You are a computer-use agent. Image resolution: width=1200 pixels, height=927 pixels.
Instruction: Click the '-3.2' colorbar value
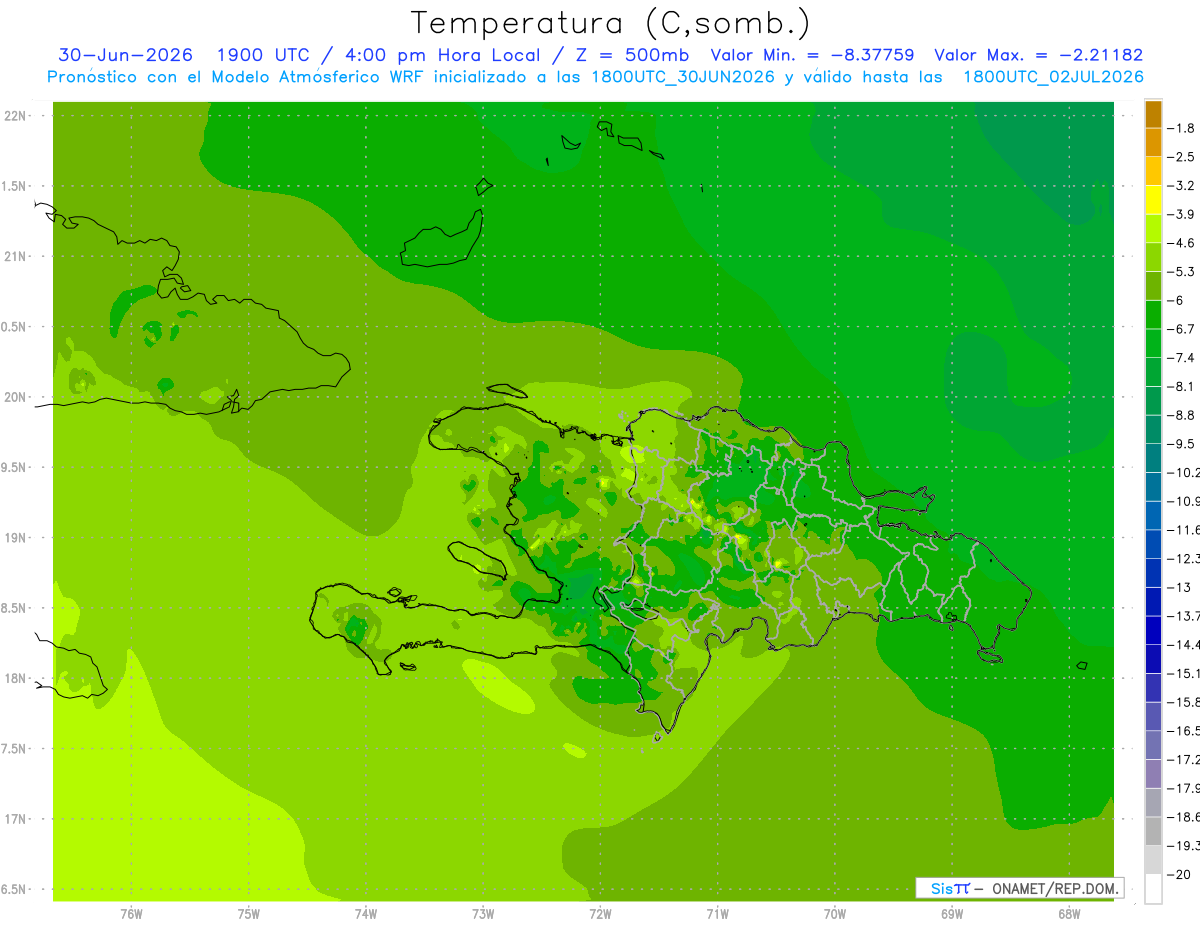coord(1181,185)
